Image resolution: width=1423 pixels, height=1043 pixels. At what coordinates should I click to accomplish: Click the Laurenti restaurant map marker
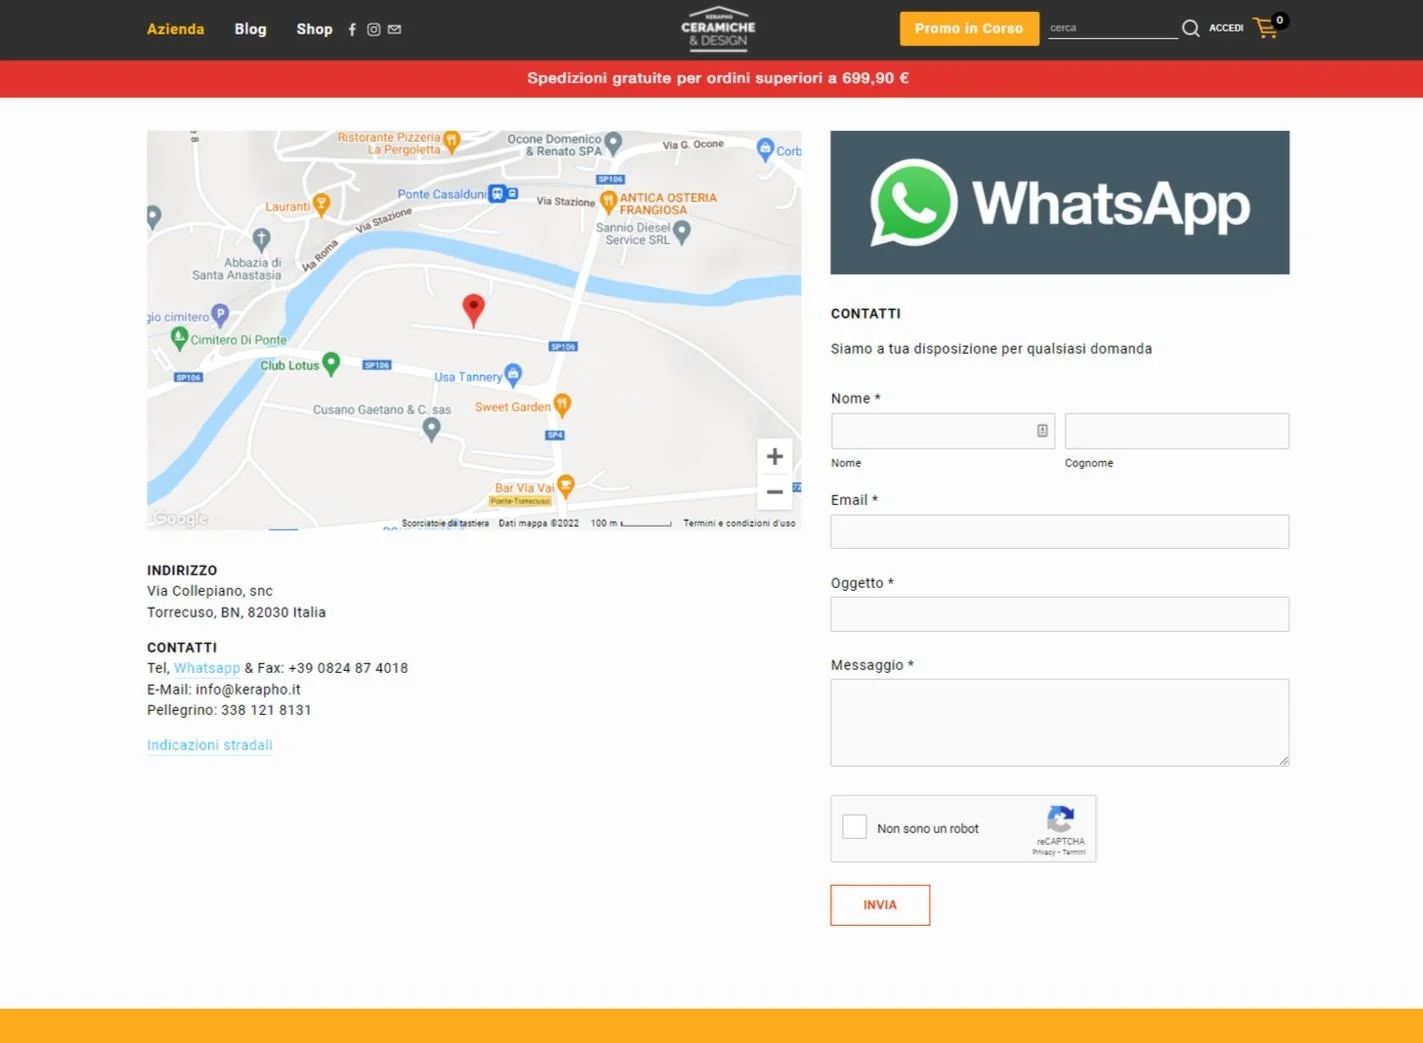click(x=321, y=206)
